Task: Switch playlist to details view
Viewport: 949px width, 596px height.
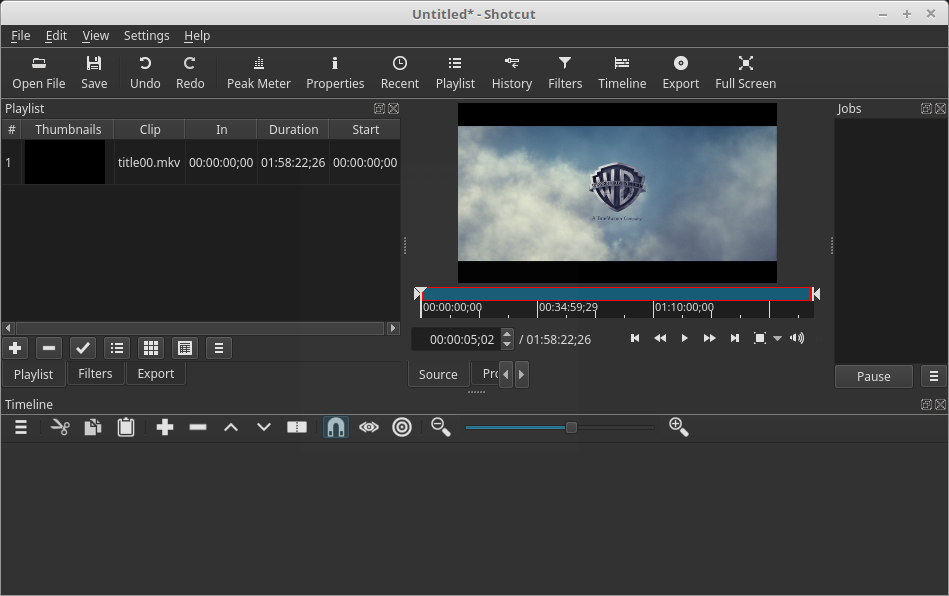Action: click(117, 348)
